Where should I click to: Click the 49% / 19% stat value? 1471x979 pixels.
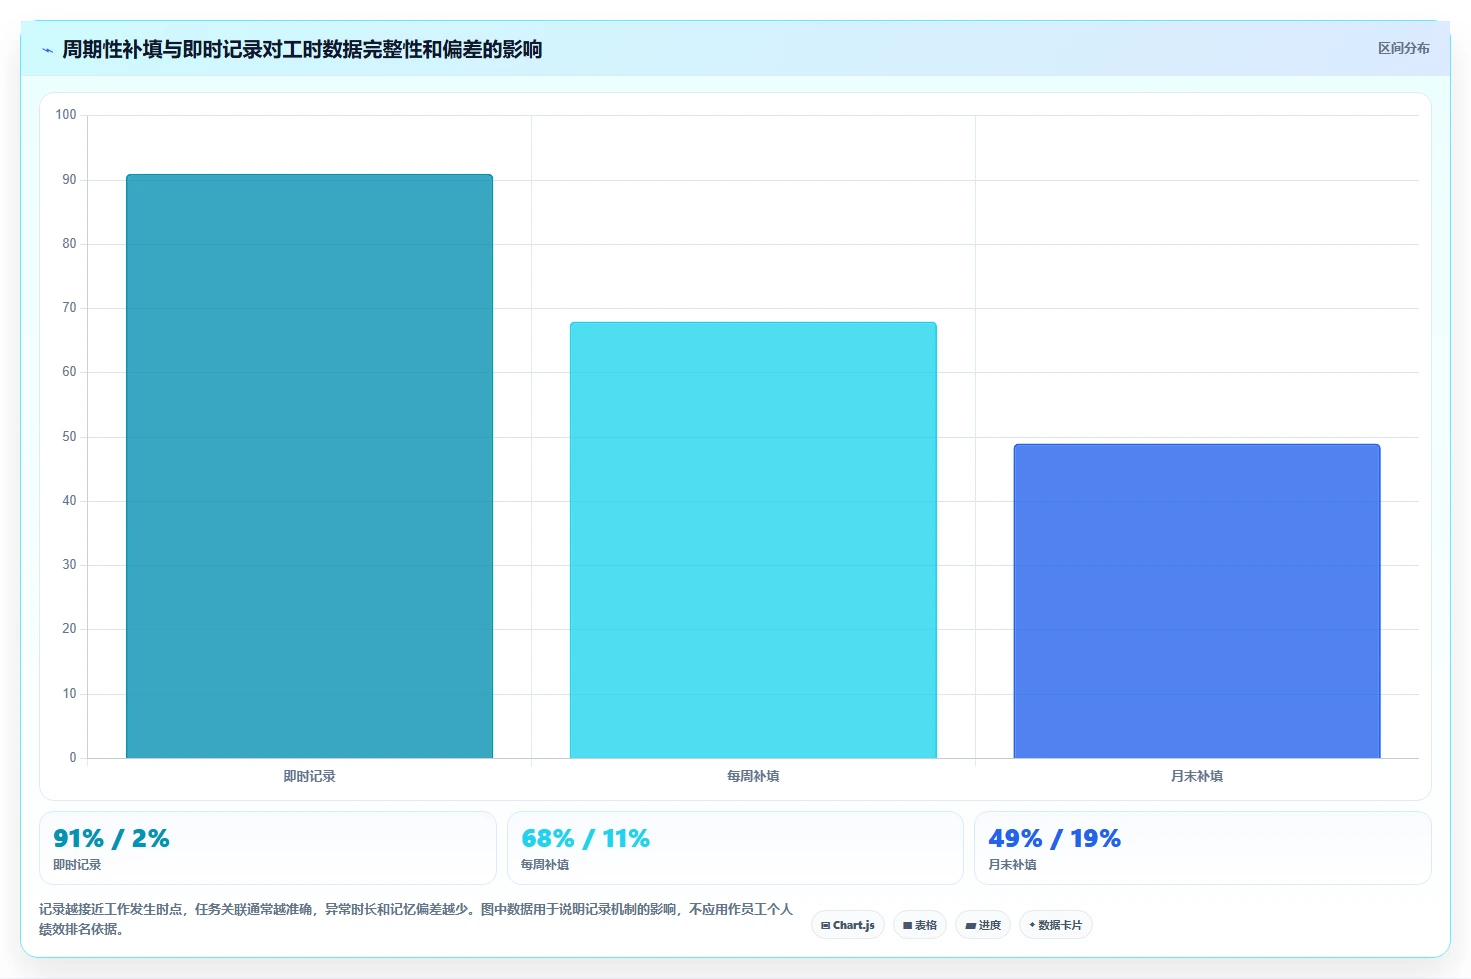(x=1054, y=838)
